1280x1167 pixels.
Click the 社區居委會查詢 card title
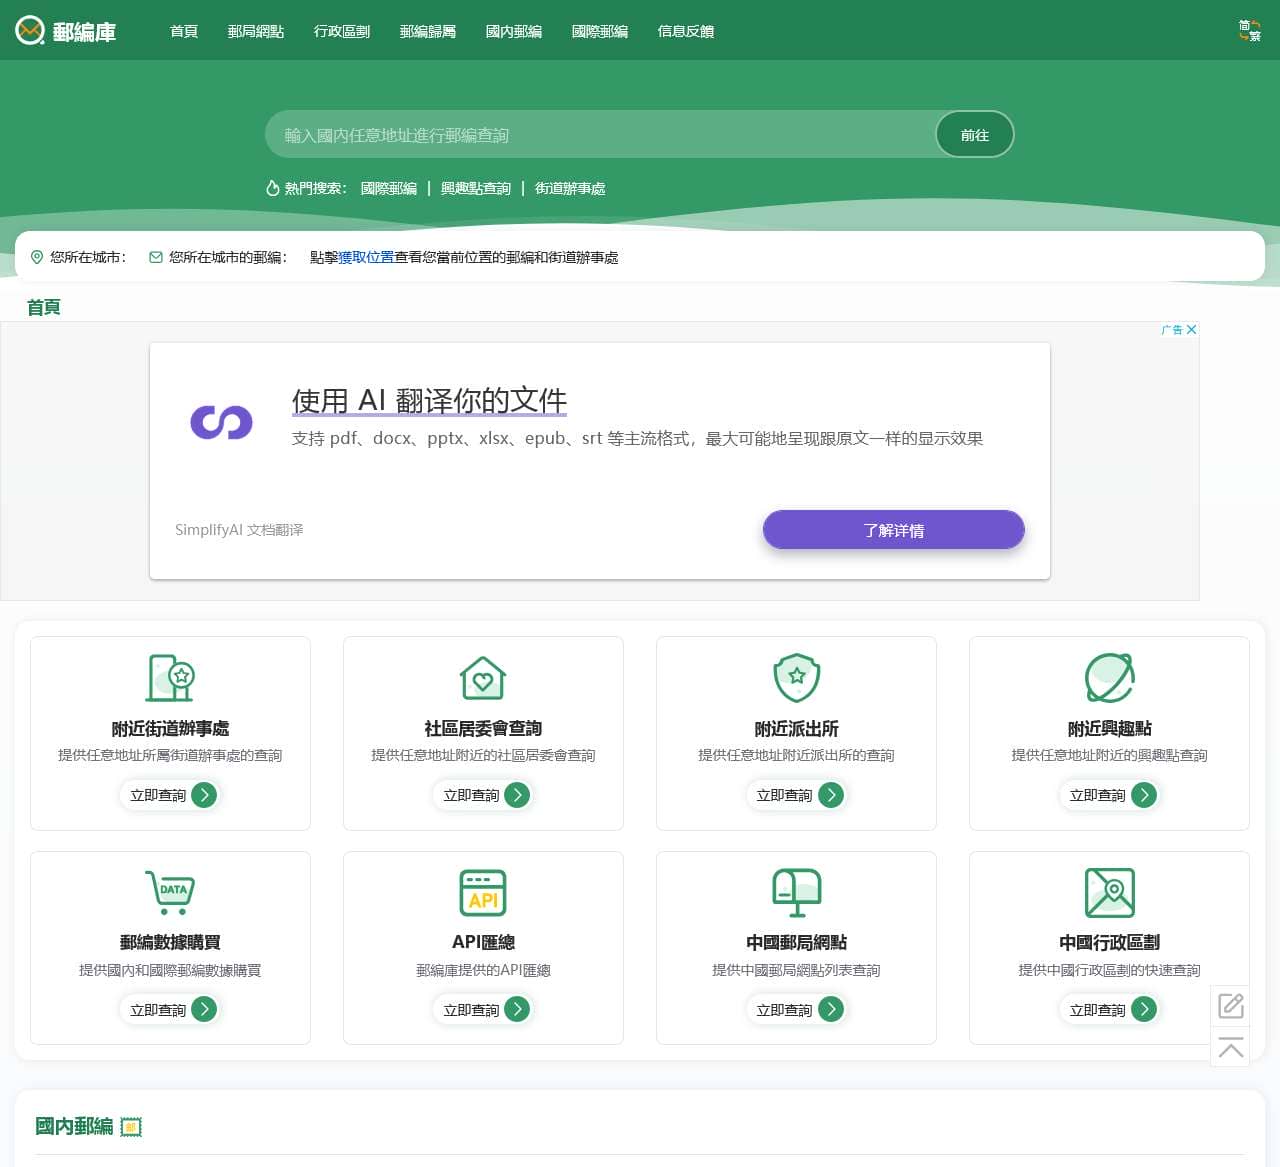tap(483, 728)
